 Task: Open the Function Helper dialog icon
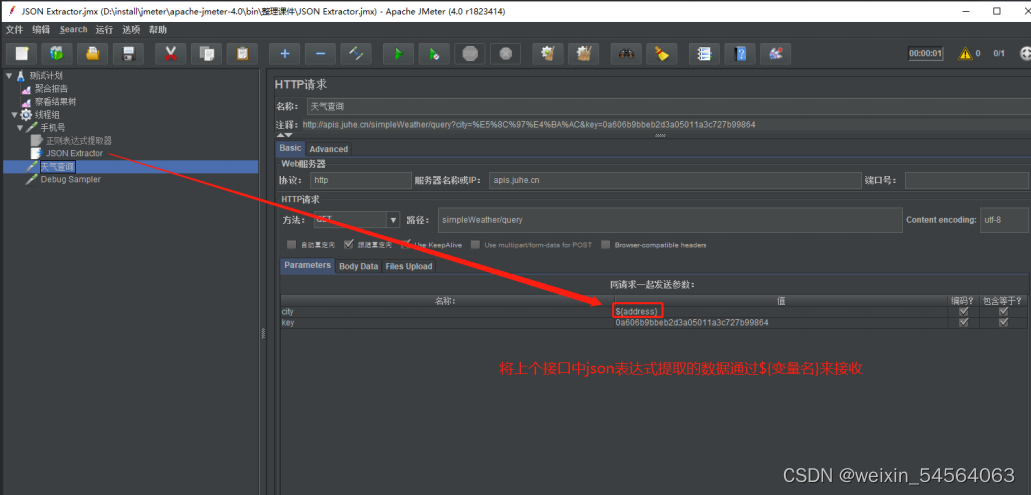click(704, 54)
